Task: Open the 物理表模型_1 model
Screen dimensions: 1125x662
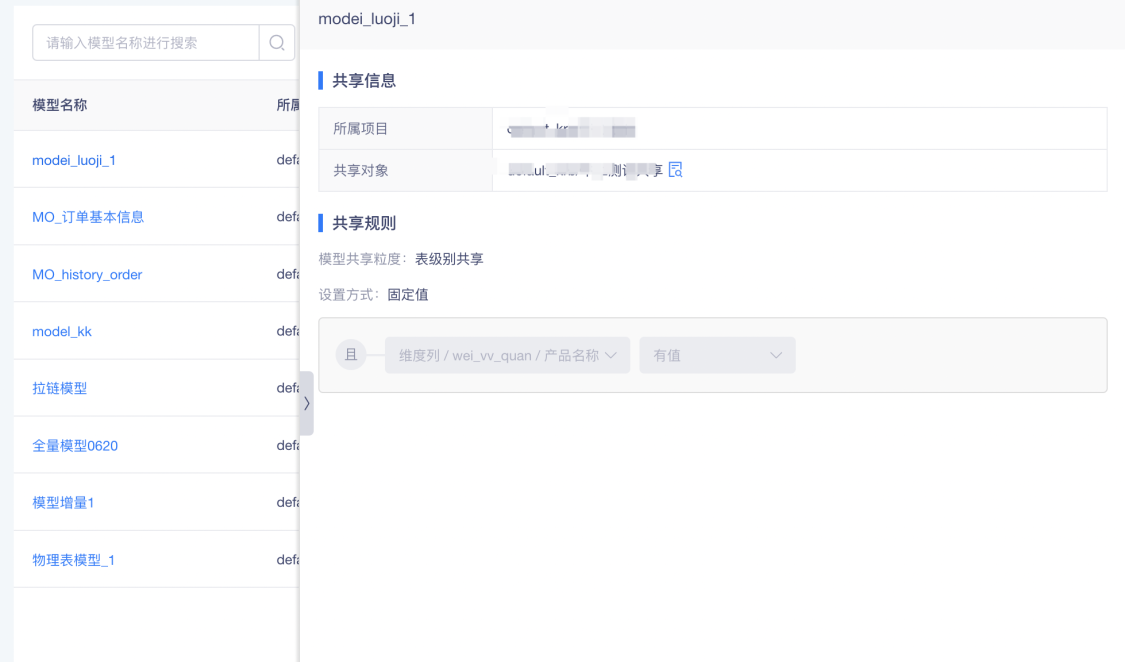Action: coord(73,559)
